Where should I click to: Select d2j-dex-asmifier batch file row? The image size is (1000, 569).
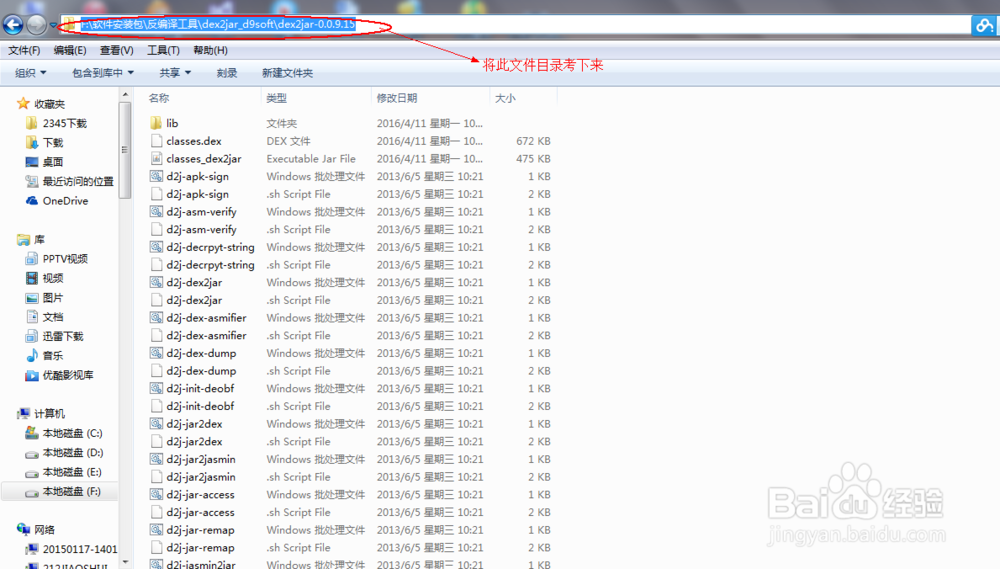[349, 318]
